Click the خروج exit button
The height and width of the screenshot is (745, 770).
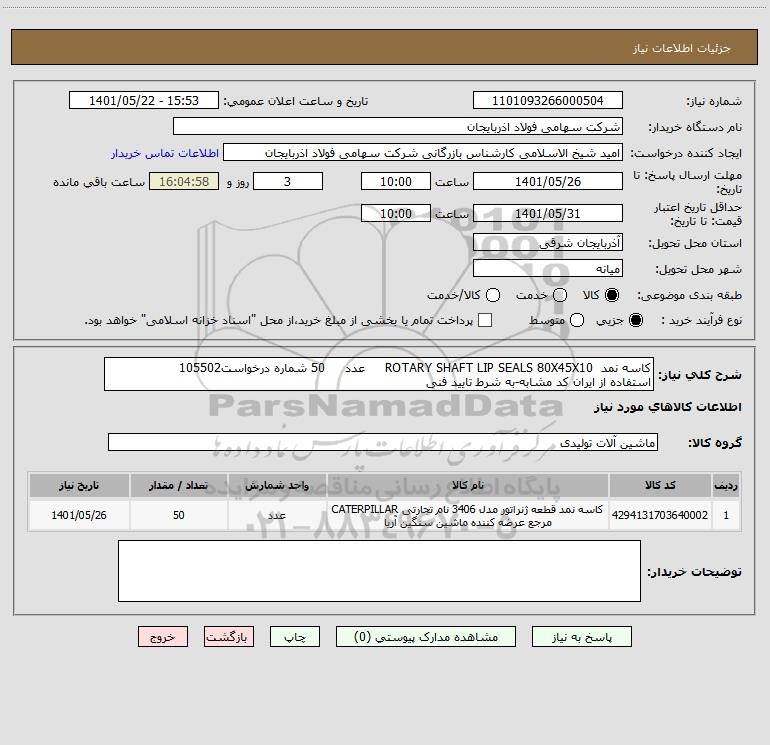163,637
